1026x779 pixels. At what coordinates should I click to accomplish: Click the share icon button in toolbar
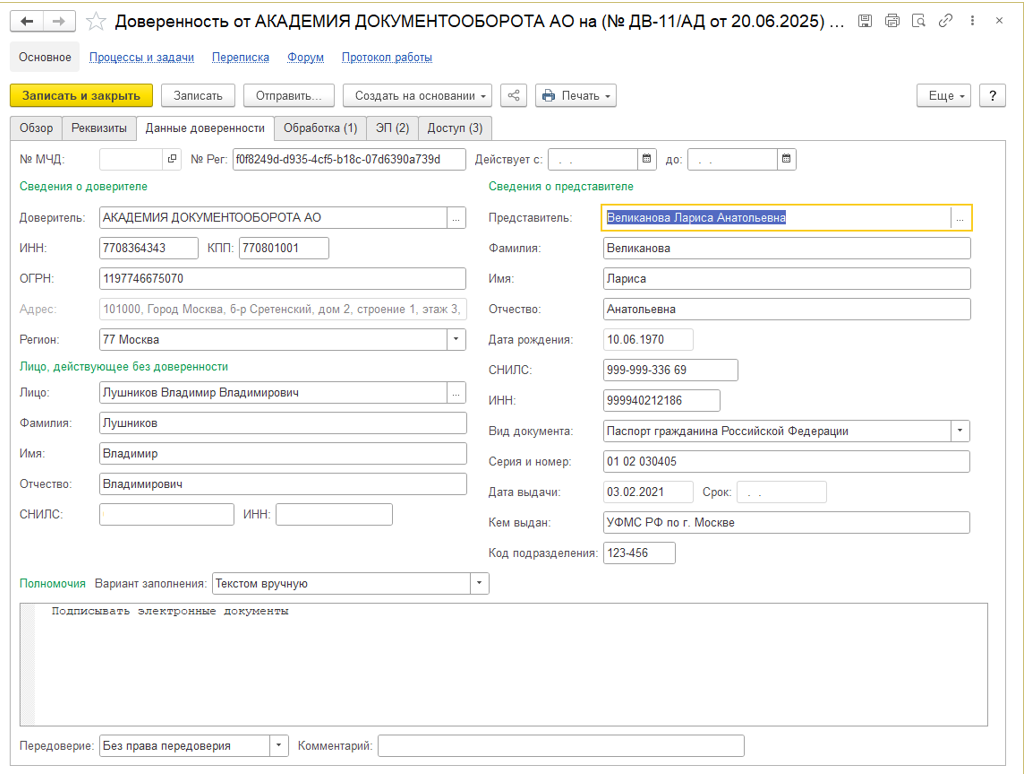click(x=514, y=95)
